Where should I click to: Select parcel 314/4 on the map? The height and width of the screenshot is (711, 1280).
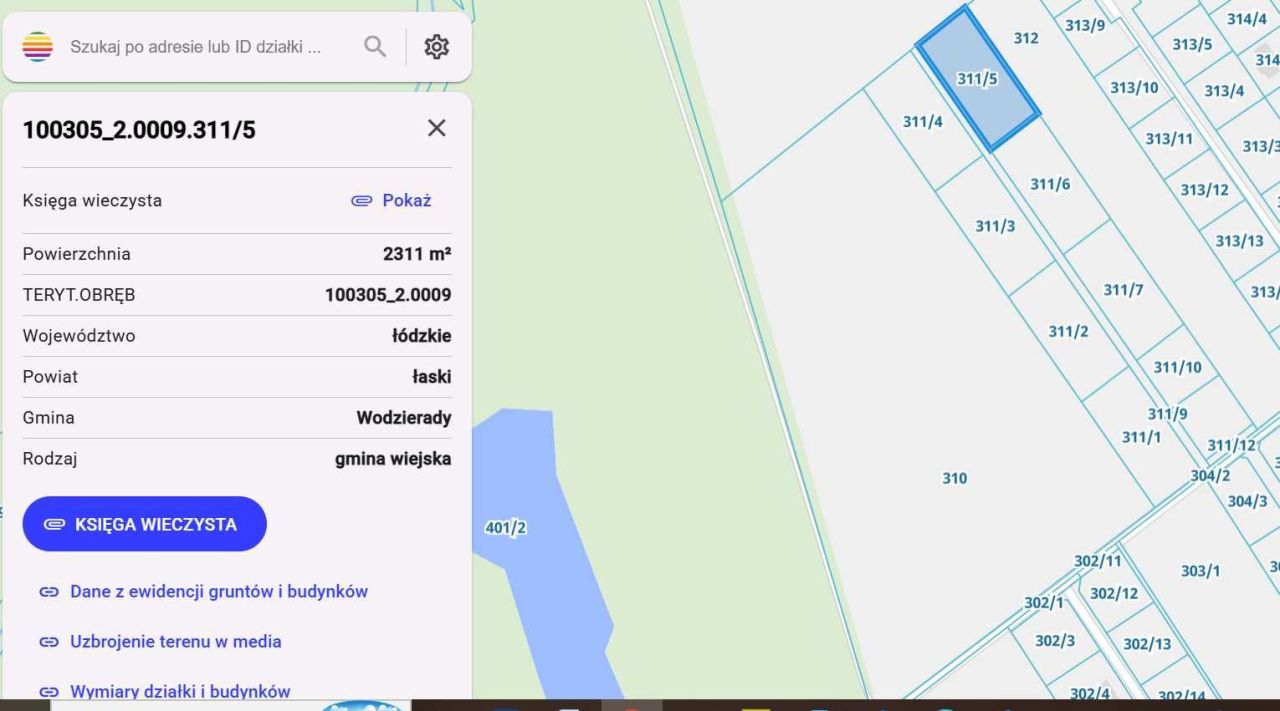tap(1246, 18)
